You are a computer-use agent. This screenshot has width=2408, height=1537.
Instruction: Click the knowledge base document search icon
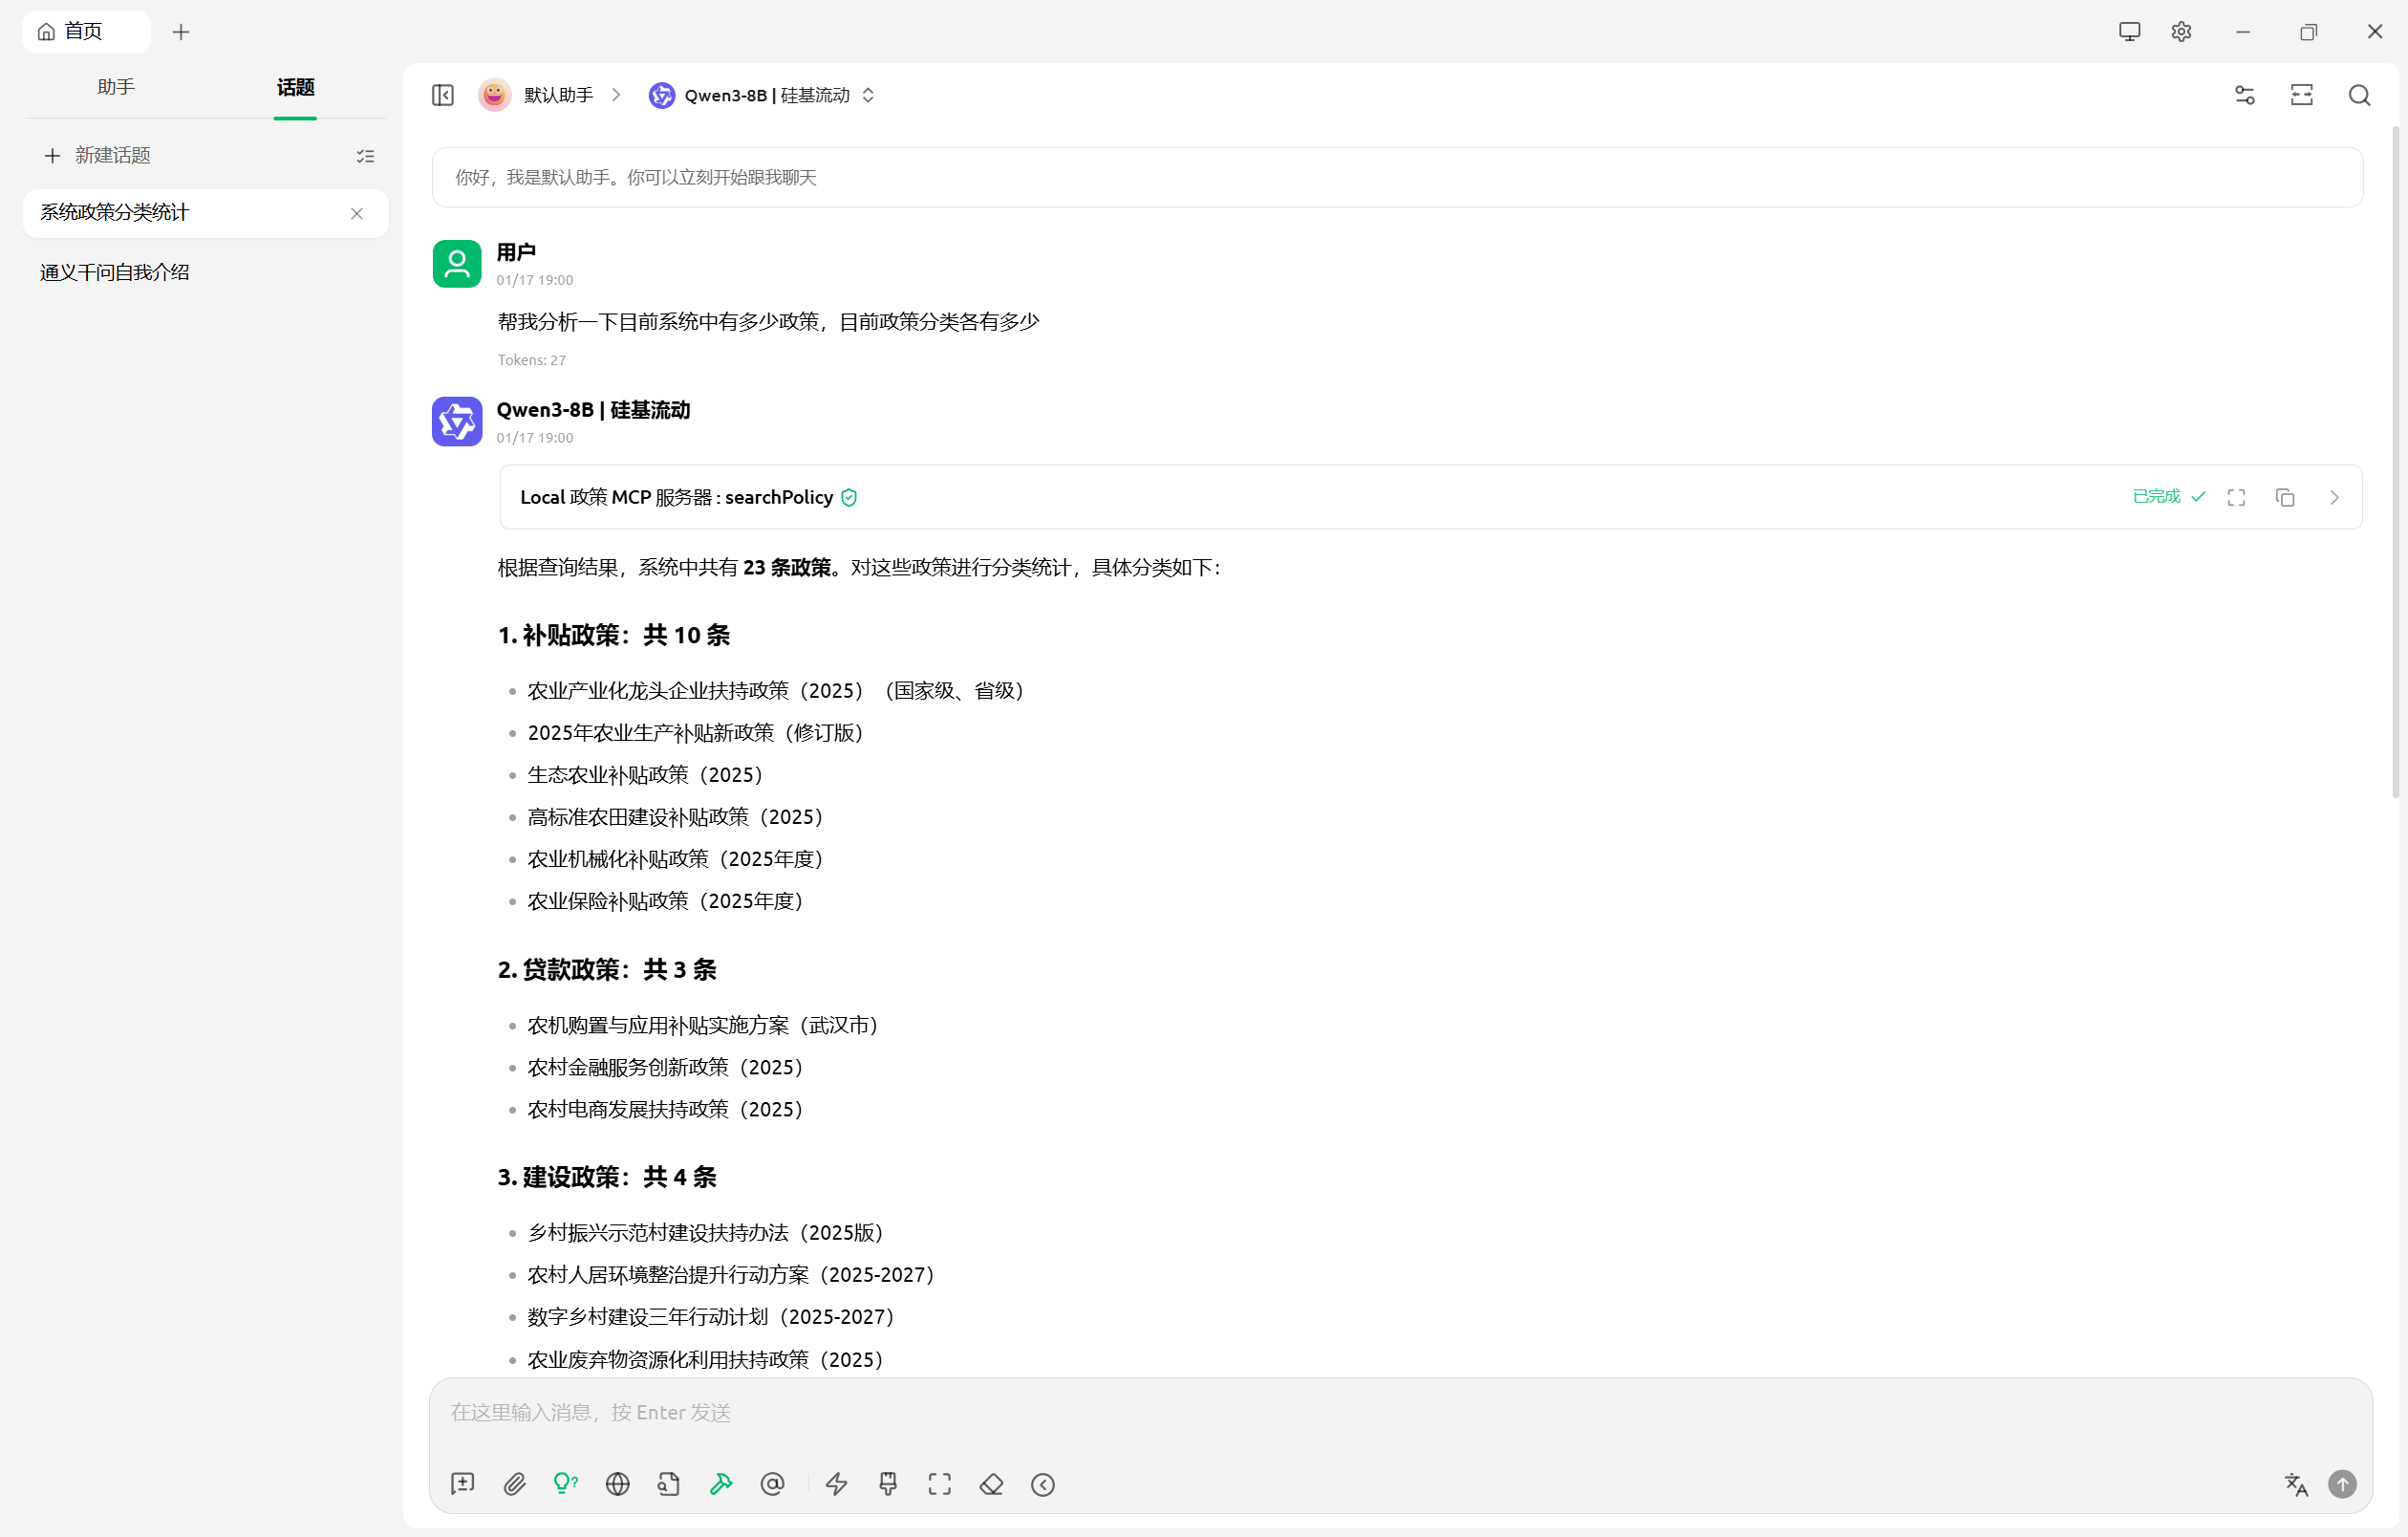668,1484
